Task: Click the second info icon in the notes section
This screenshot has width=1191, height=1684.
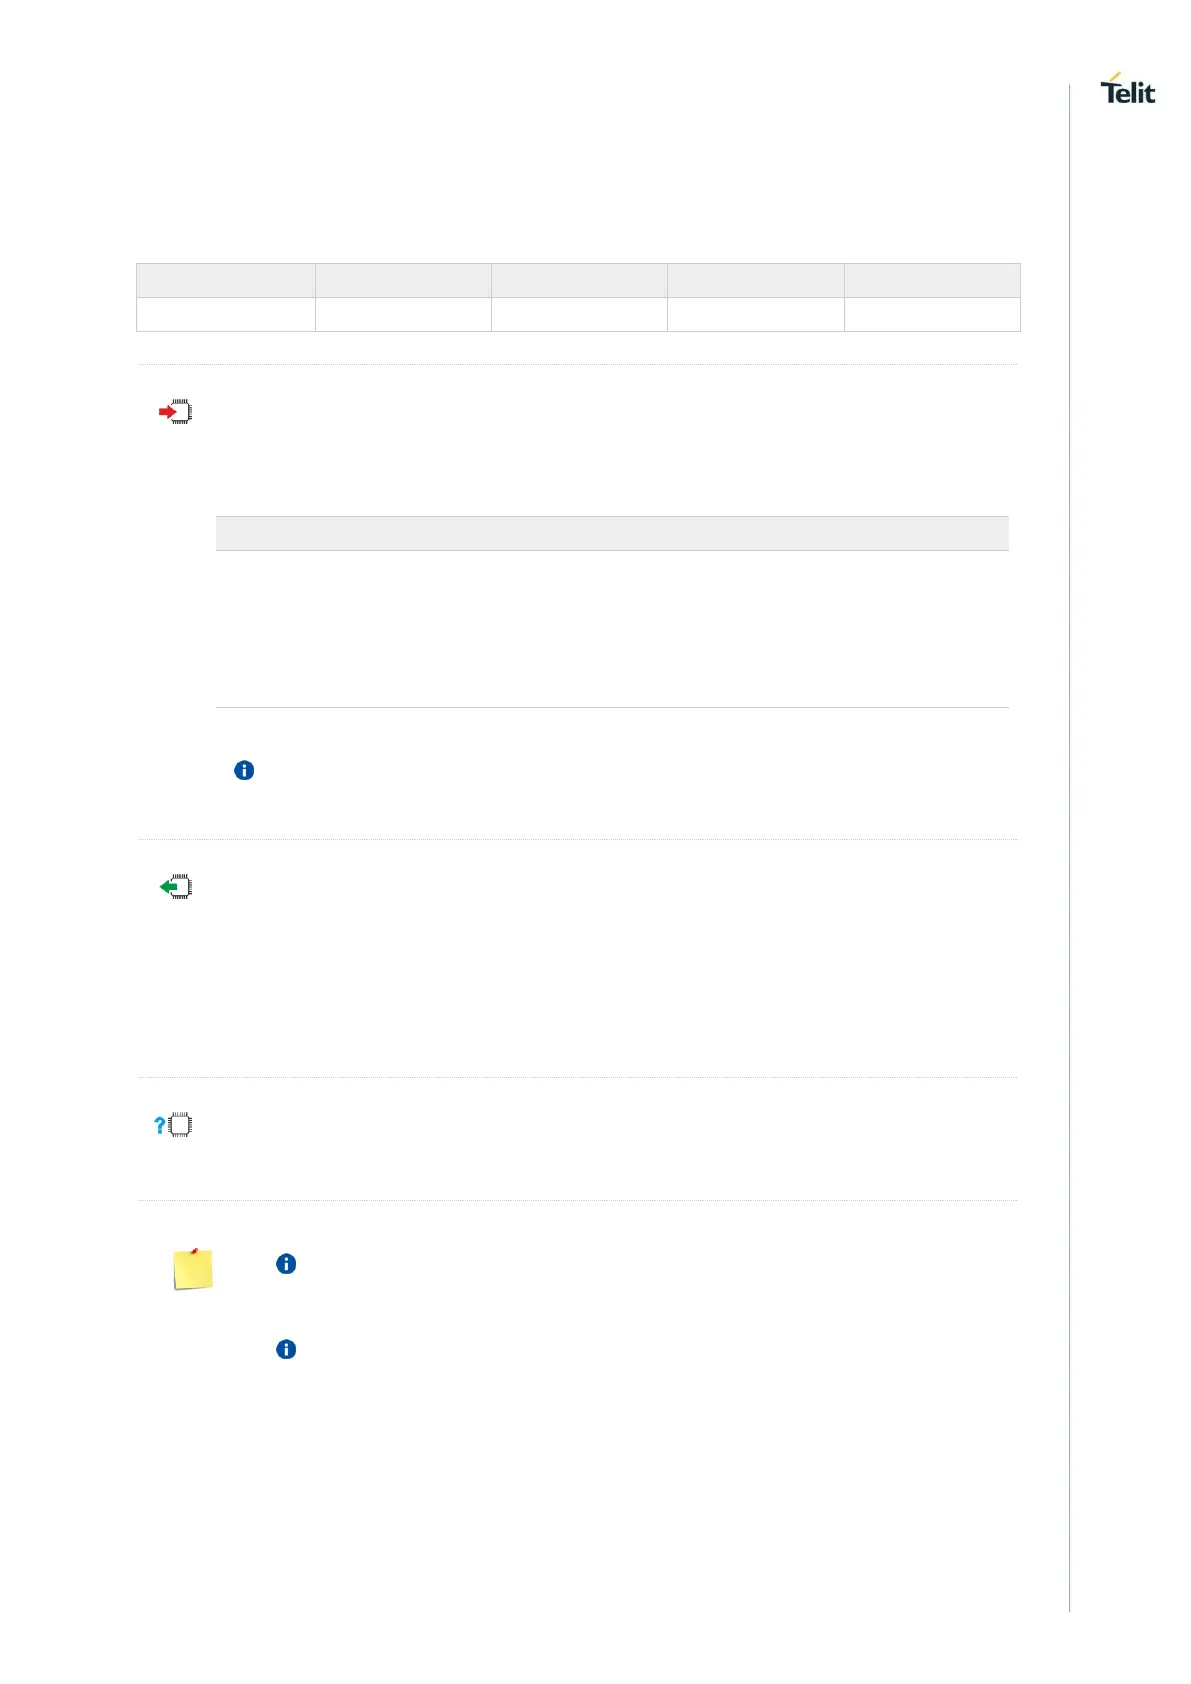Action: tap(286, 1350)
